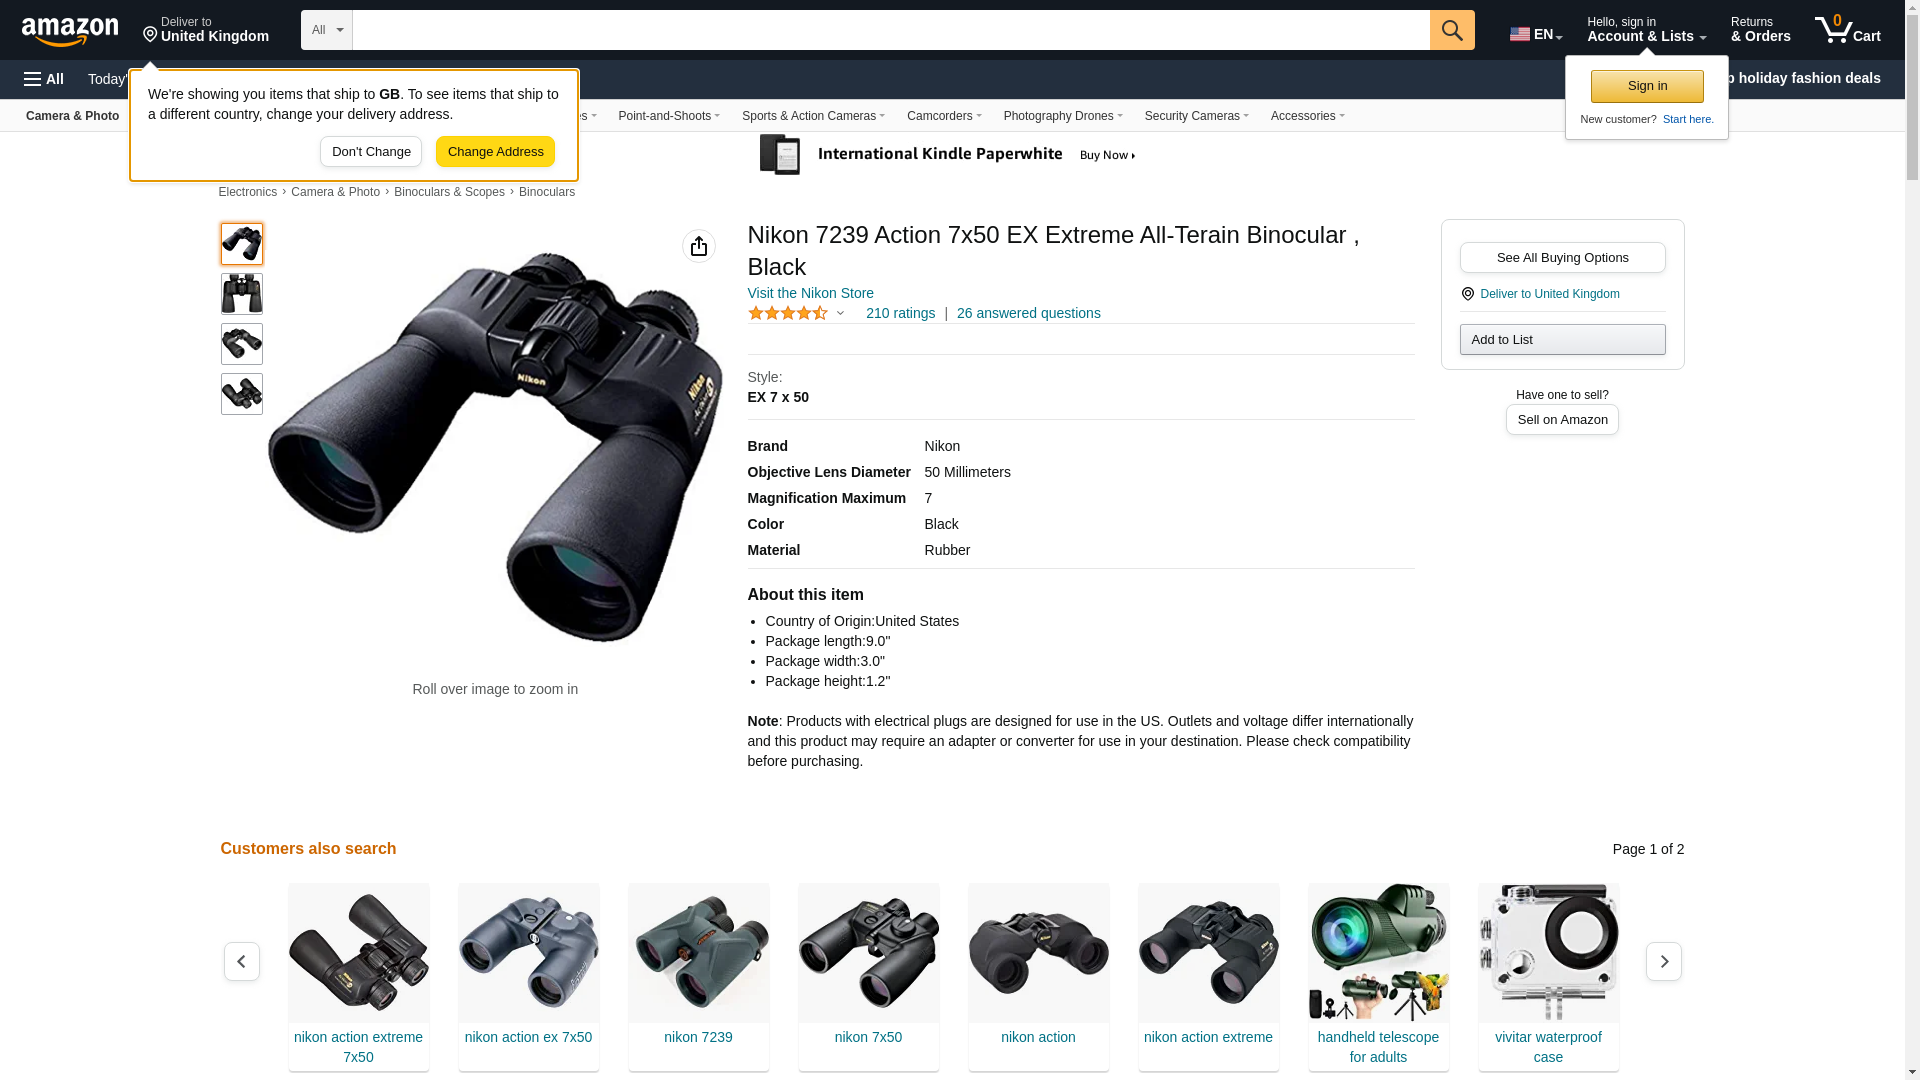Go to next page of carousel
This screenshot has height=1080, width=1920.
click(1664, 961)
